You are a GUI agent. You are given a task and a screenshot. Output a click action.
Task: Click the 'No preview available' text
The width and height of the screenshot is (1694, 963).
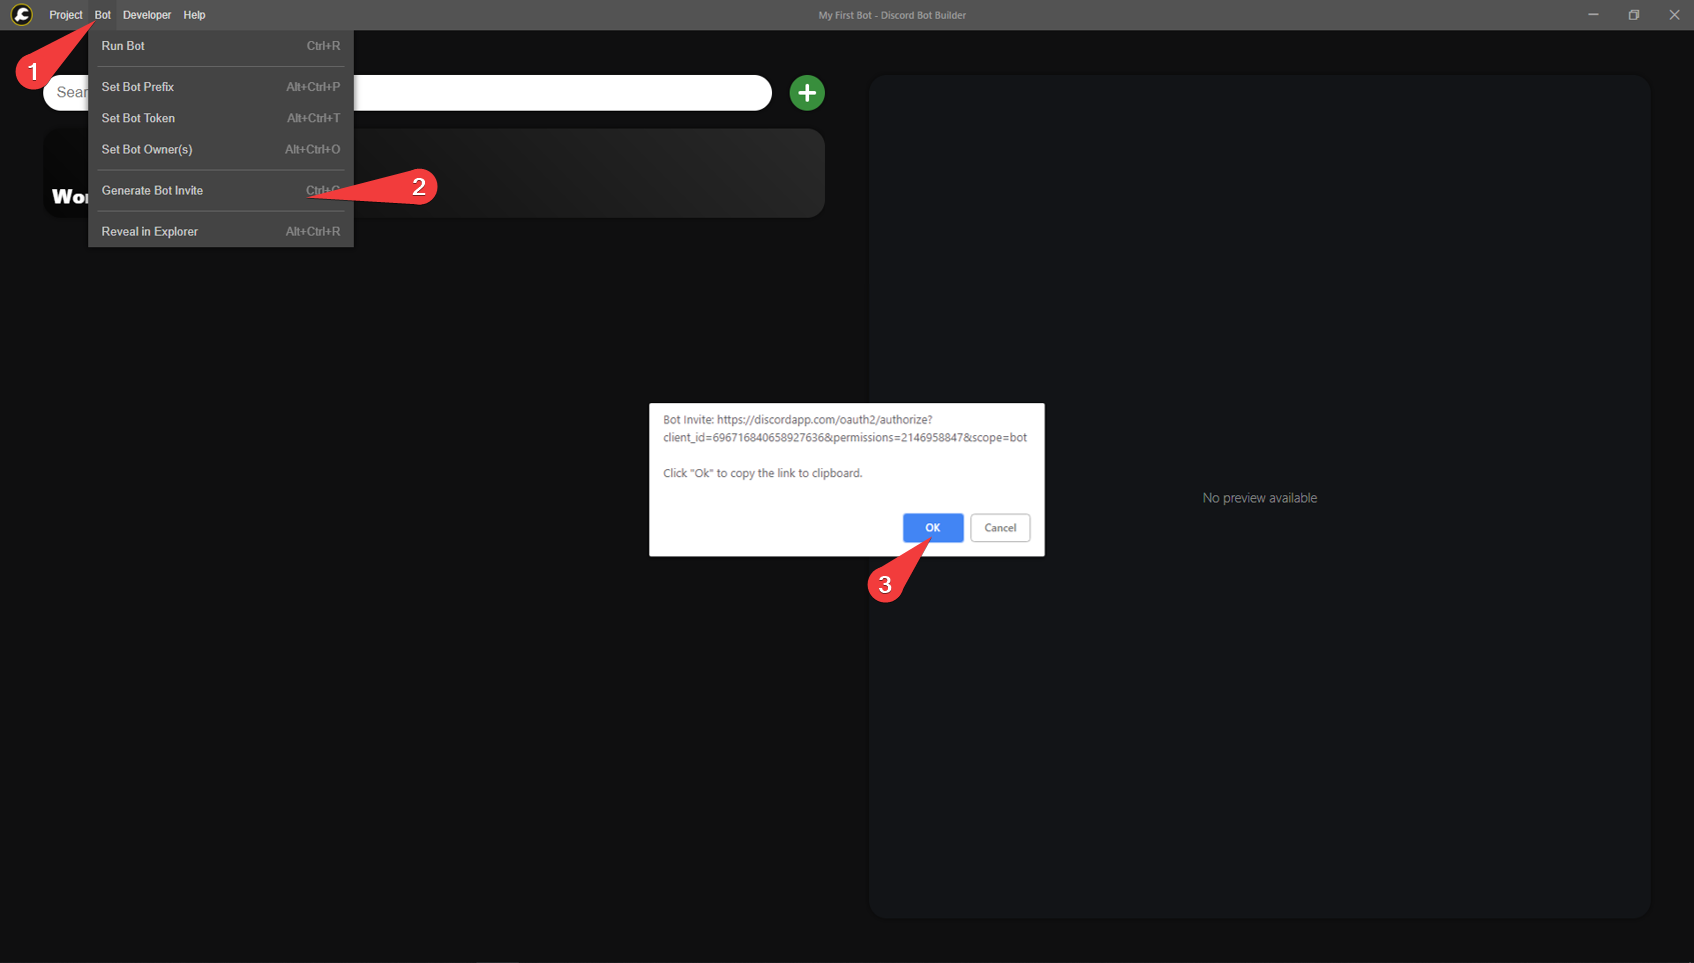[1260, 498]
